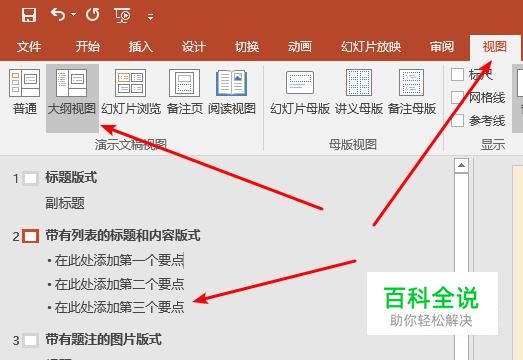
Task: Open Customize Quick Access Toolbar dropdown
Action: pyautogui.click(x=151, y=17)
